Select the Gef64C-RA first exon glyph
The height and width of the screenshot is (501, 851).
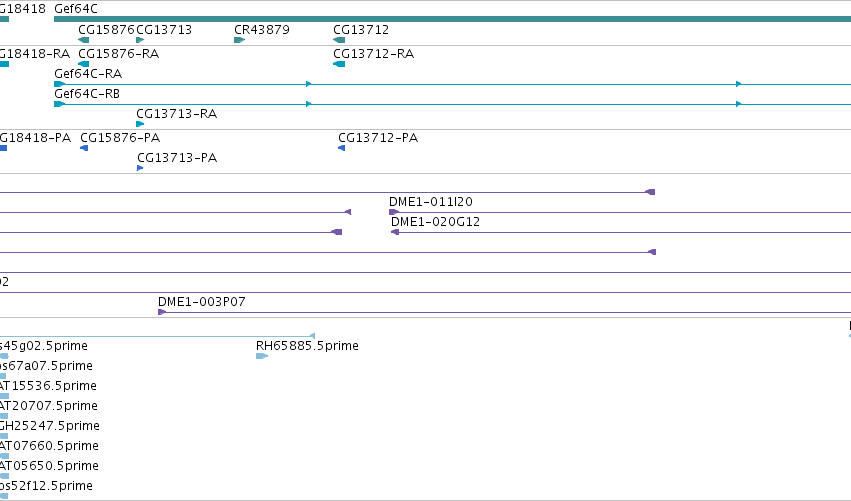pos(60,84)
